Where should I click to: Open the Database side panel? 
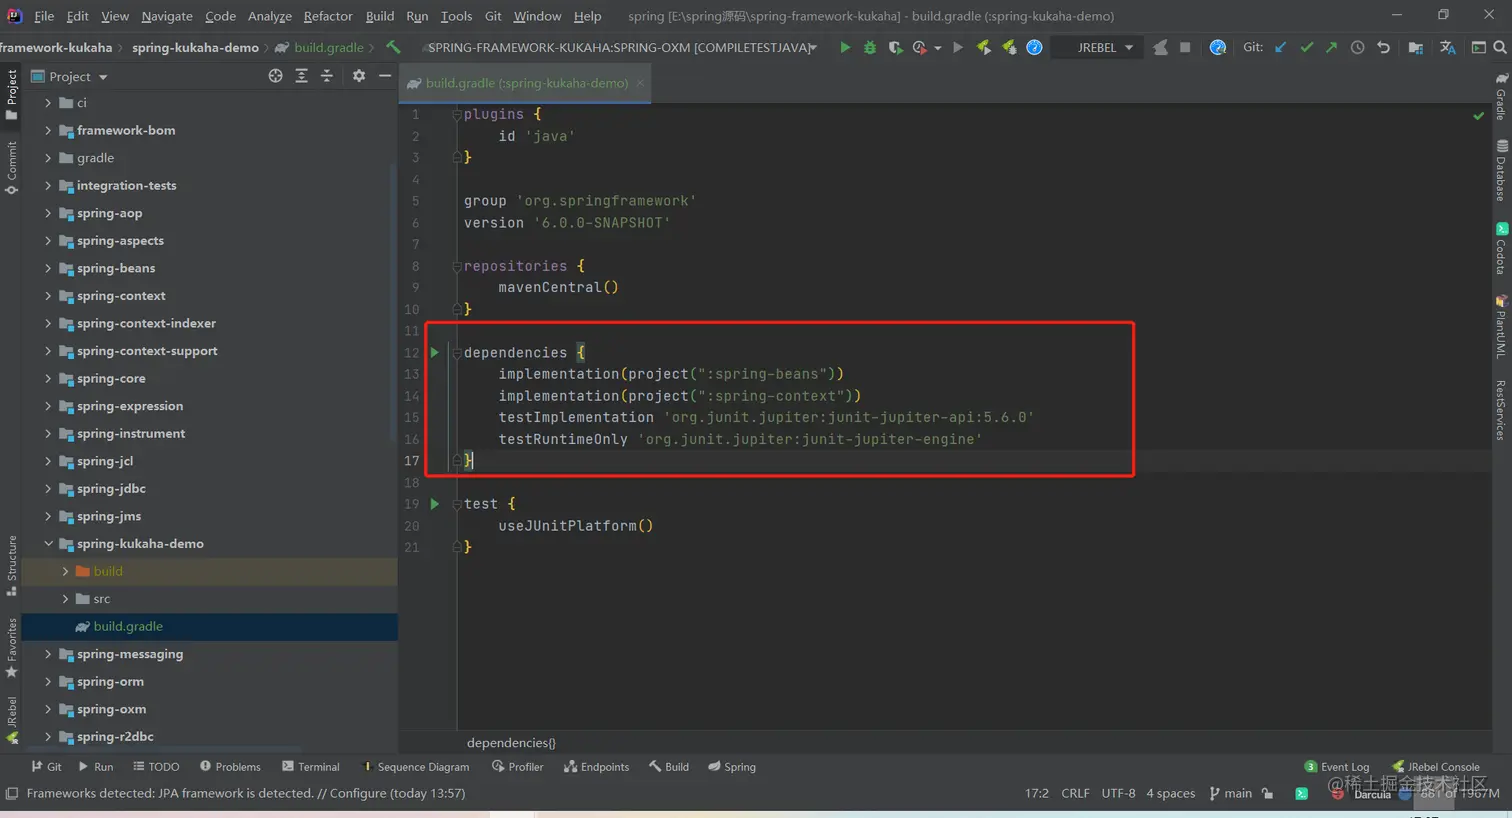1501,170
